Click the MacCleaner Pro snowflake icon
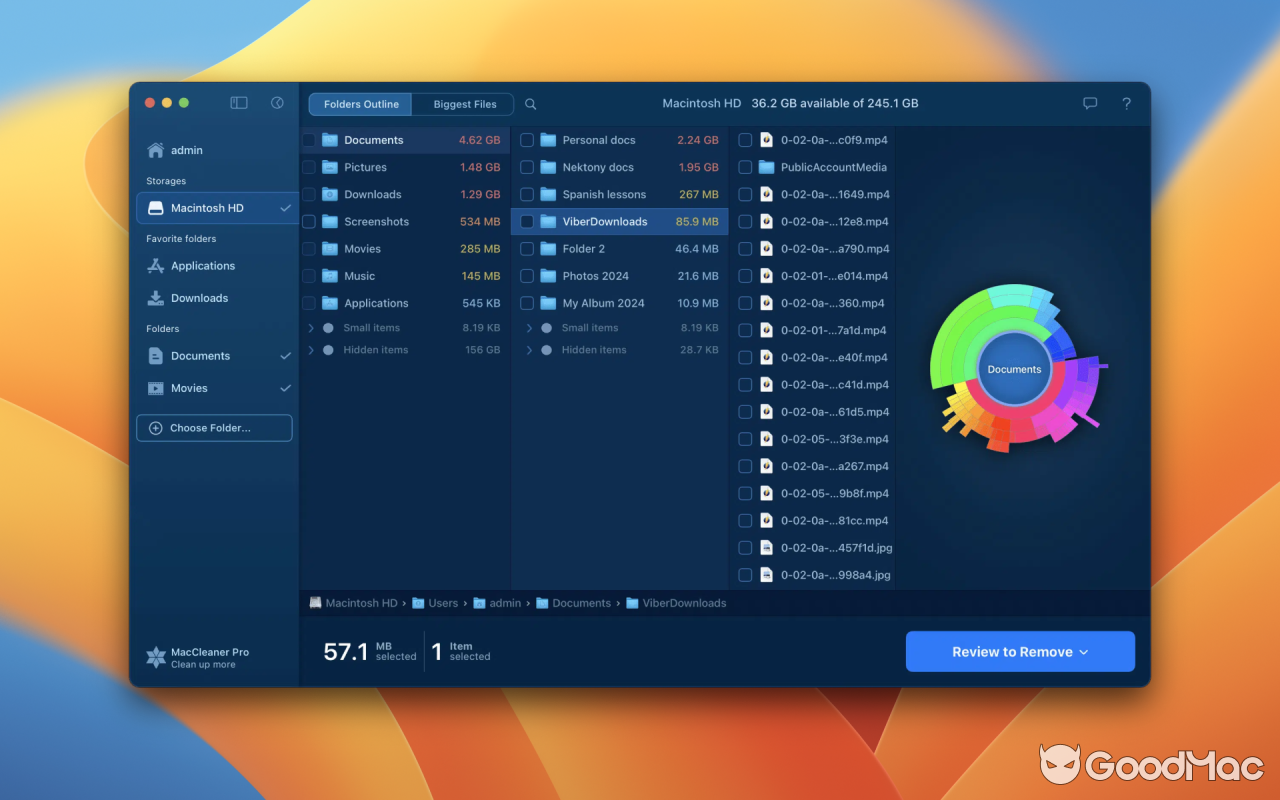The image size is (1280, 800). coord(156,656)
